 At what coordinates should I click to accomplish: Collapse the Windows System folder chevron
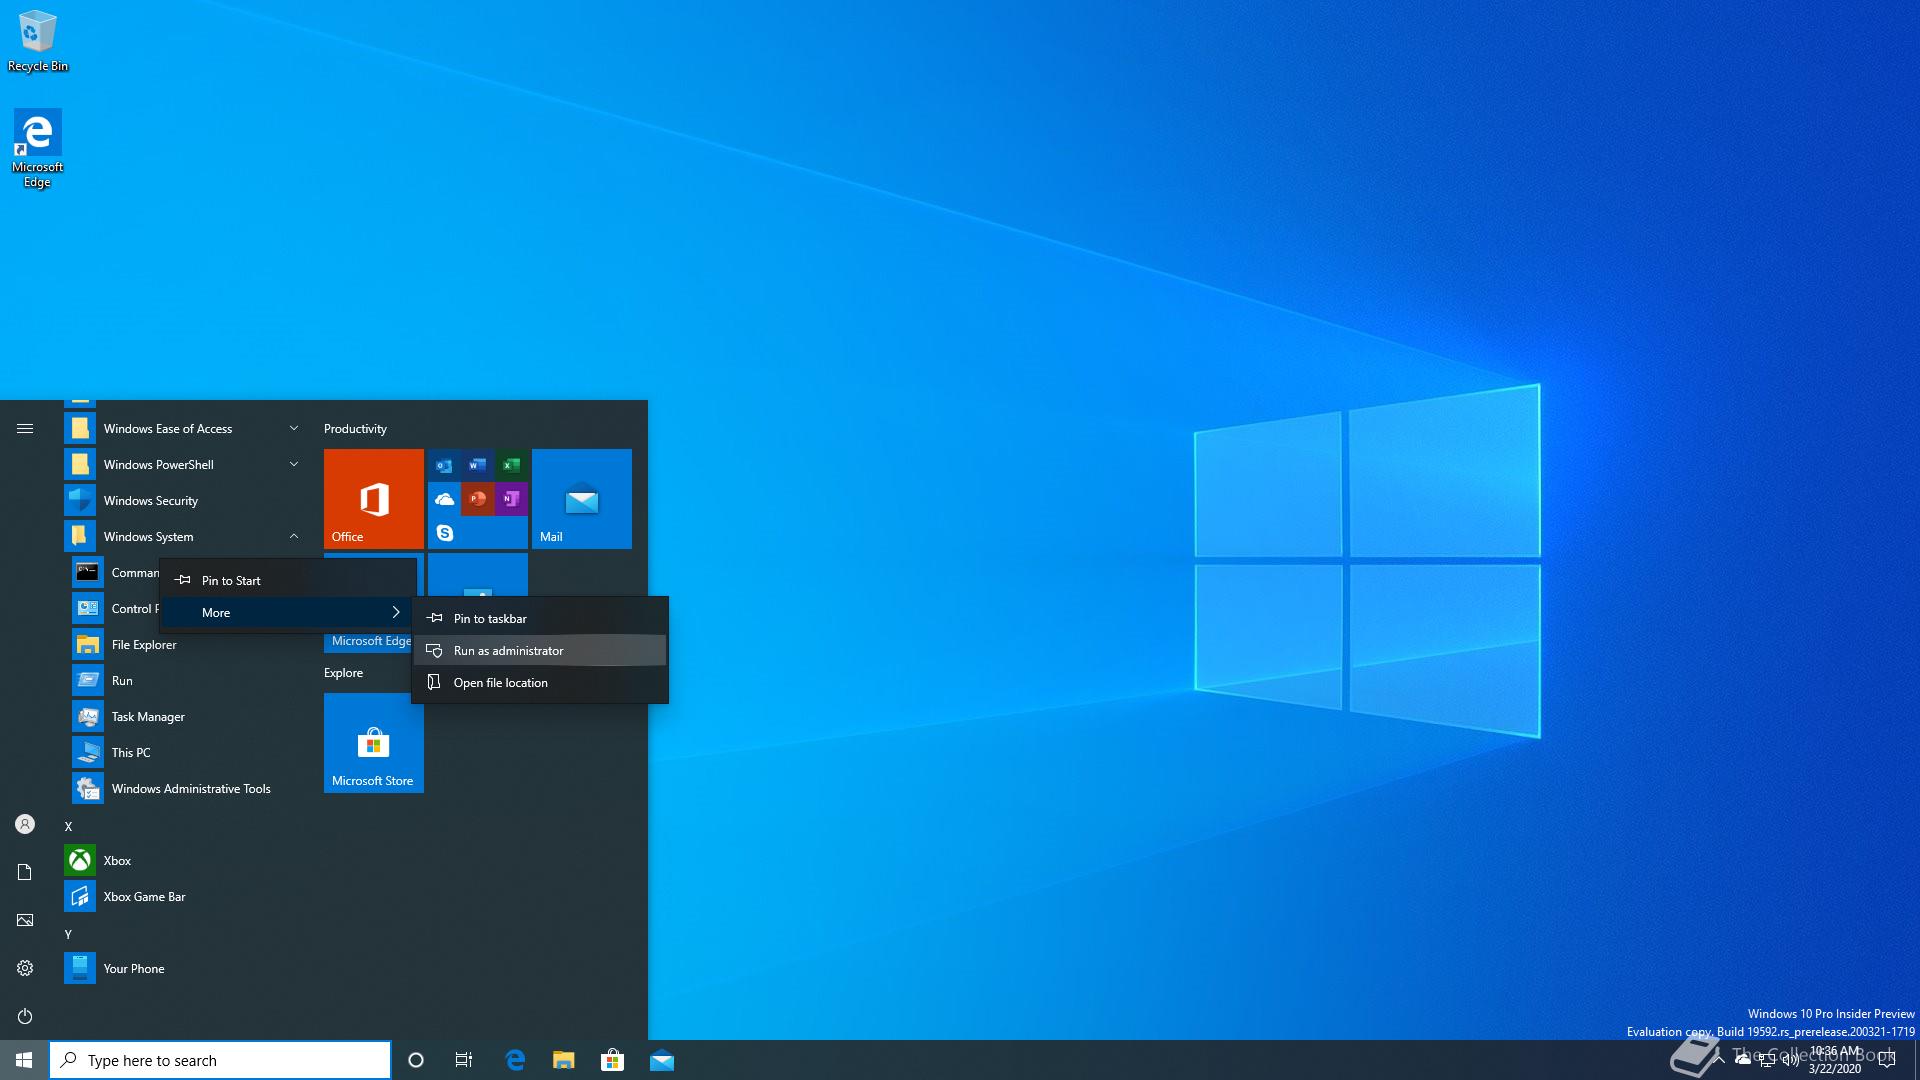294,537
